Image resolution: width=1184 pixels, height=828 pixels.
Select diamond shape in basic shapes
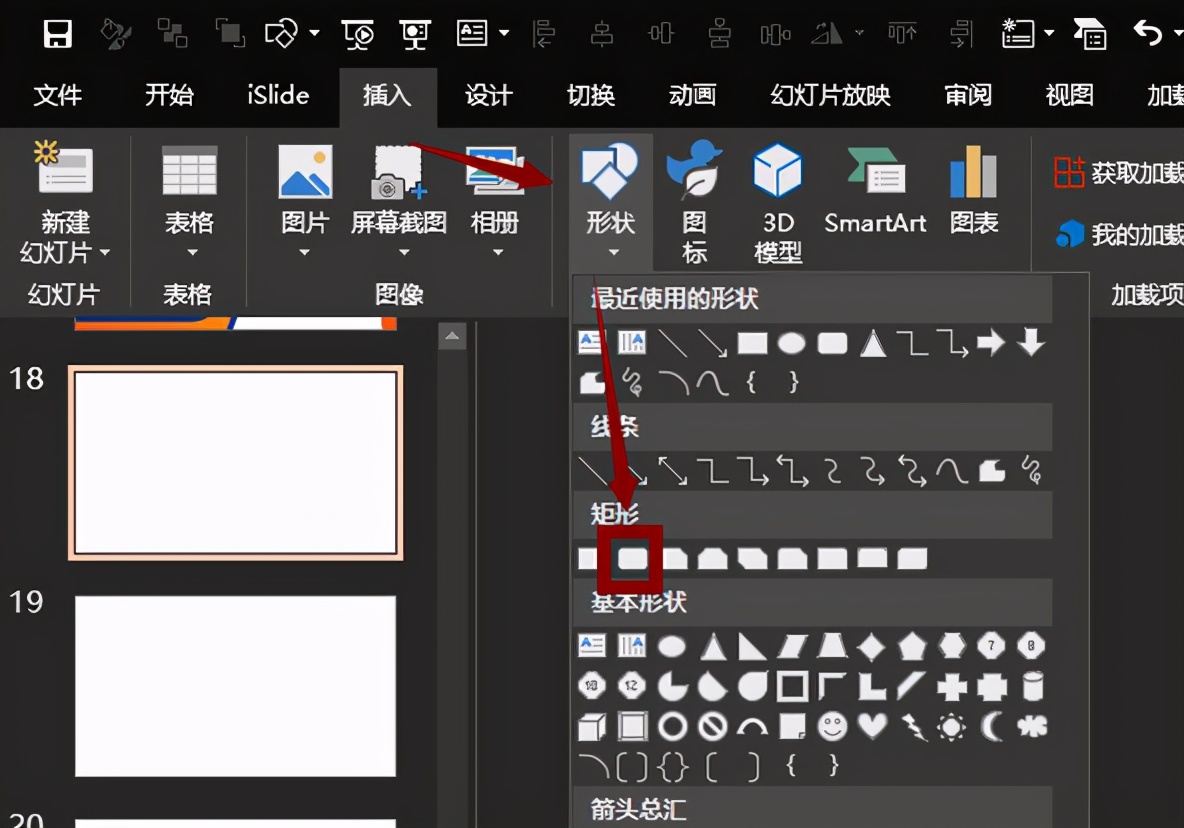pyautogui.click(x=871, y=647)
